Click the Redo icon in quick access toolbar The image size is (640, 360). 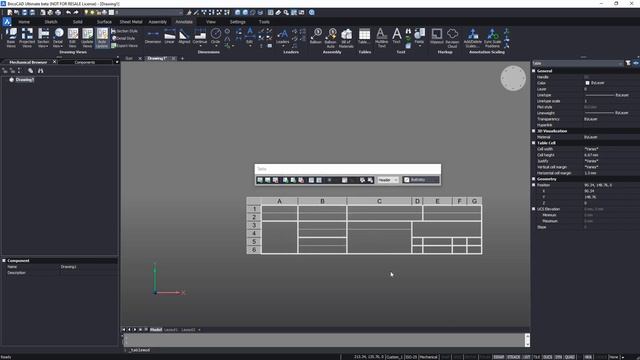76,13
